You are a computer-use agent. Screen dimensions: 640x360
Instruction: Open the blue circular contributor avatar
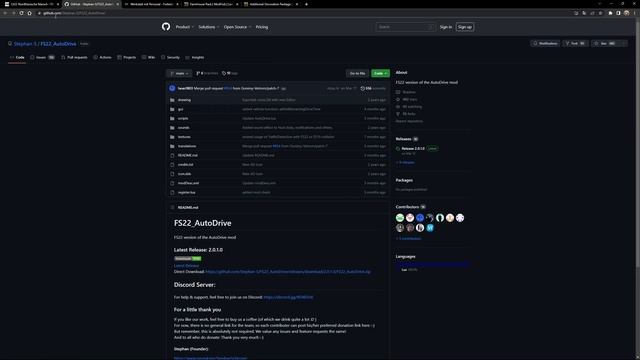tap(420, 218)
